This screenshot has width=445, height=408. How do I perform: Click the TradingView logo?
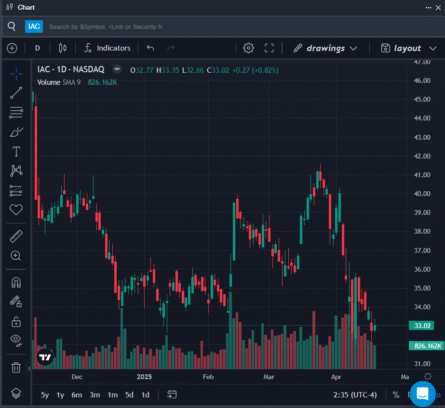tap(45, 357)
